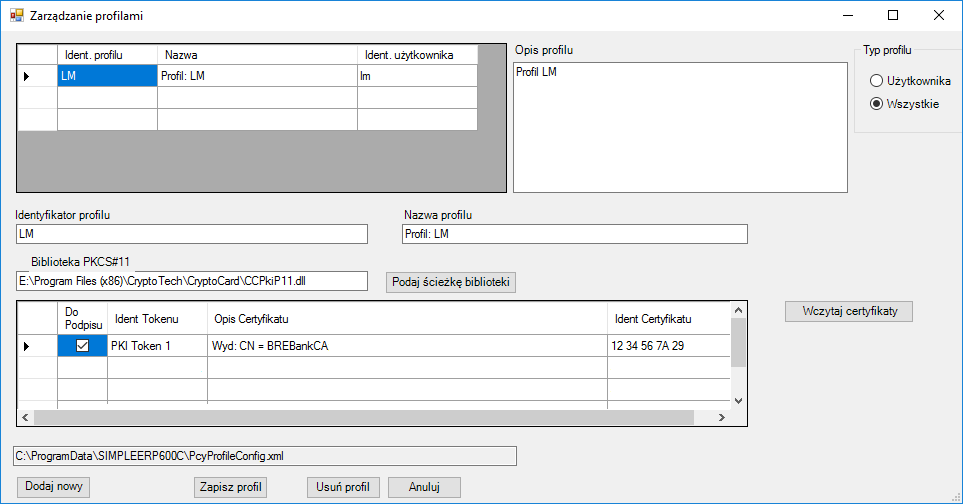
Task: Click certificate grid scroll down arrow
Action: pos(738,401)
